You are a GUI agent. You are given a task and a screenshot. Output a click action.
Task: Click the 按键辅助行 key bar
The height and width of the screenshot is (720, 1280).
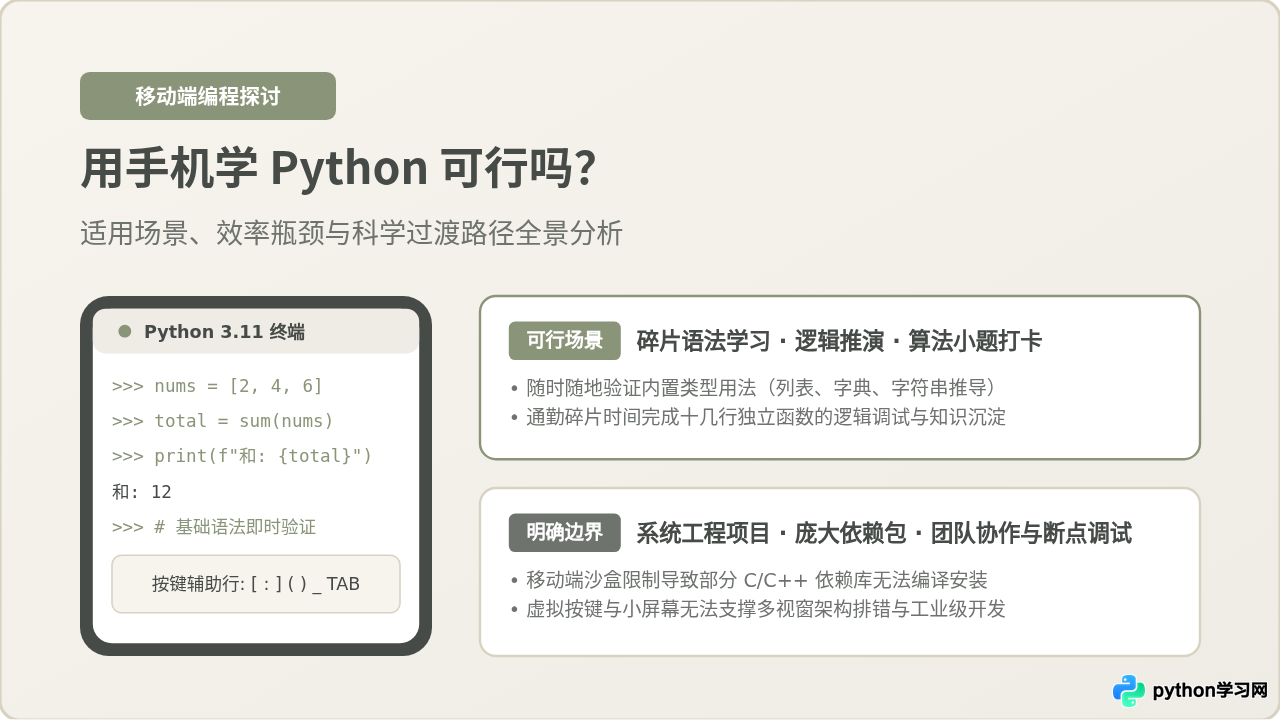tap(256, 584)
